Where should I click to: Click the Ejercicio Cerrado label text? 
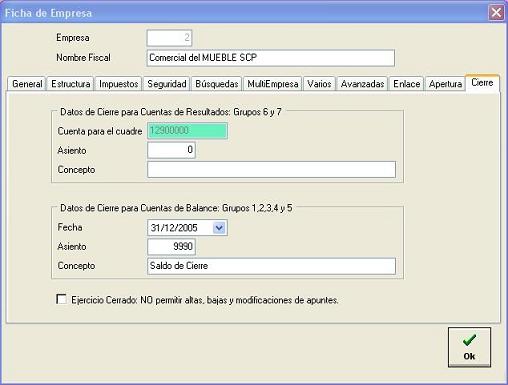pyautogui.click(x=205, y=300)
